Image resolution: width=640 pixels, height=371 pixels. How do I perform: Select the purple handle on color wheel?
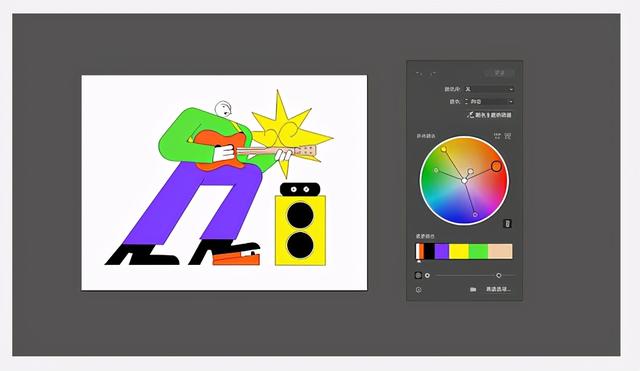point(475,214)
